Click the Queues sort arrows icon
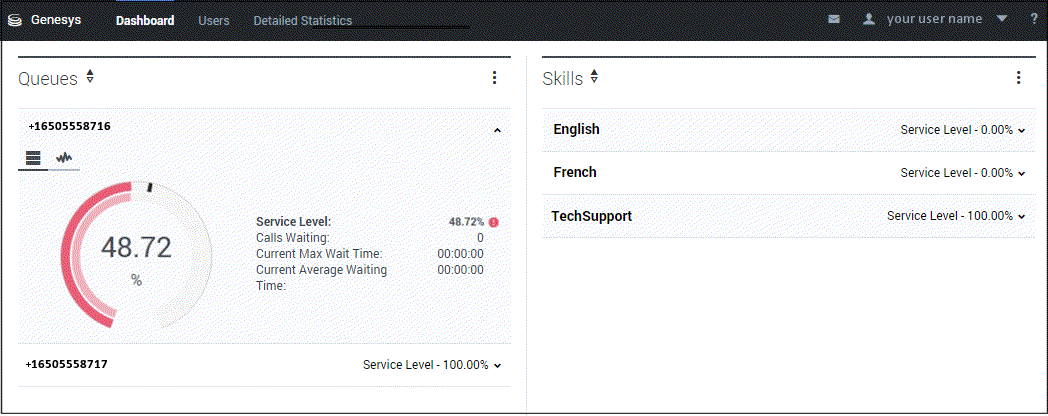The width and height of the screenshot is (1048, 416). click(90, 77)
